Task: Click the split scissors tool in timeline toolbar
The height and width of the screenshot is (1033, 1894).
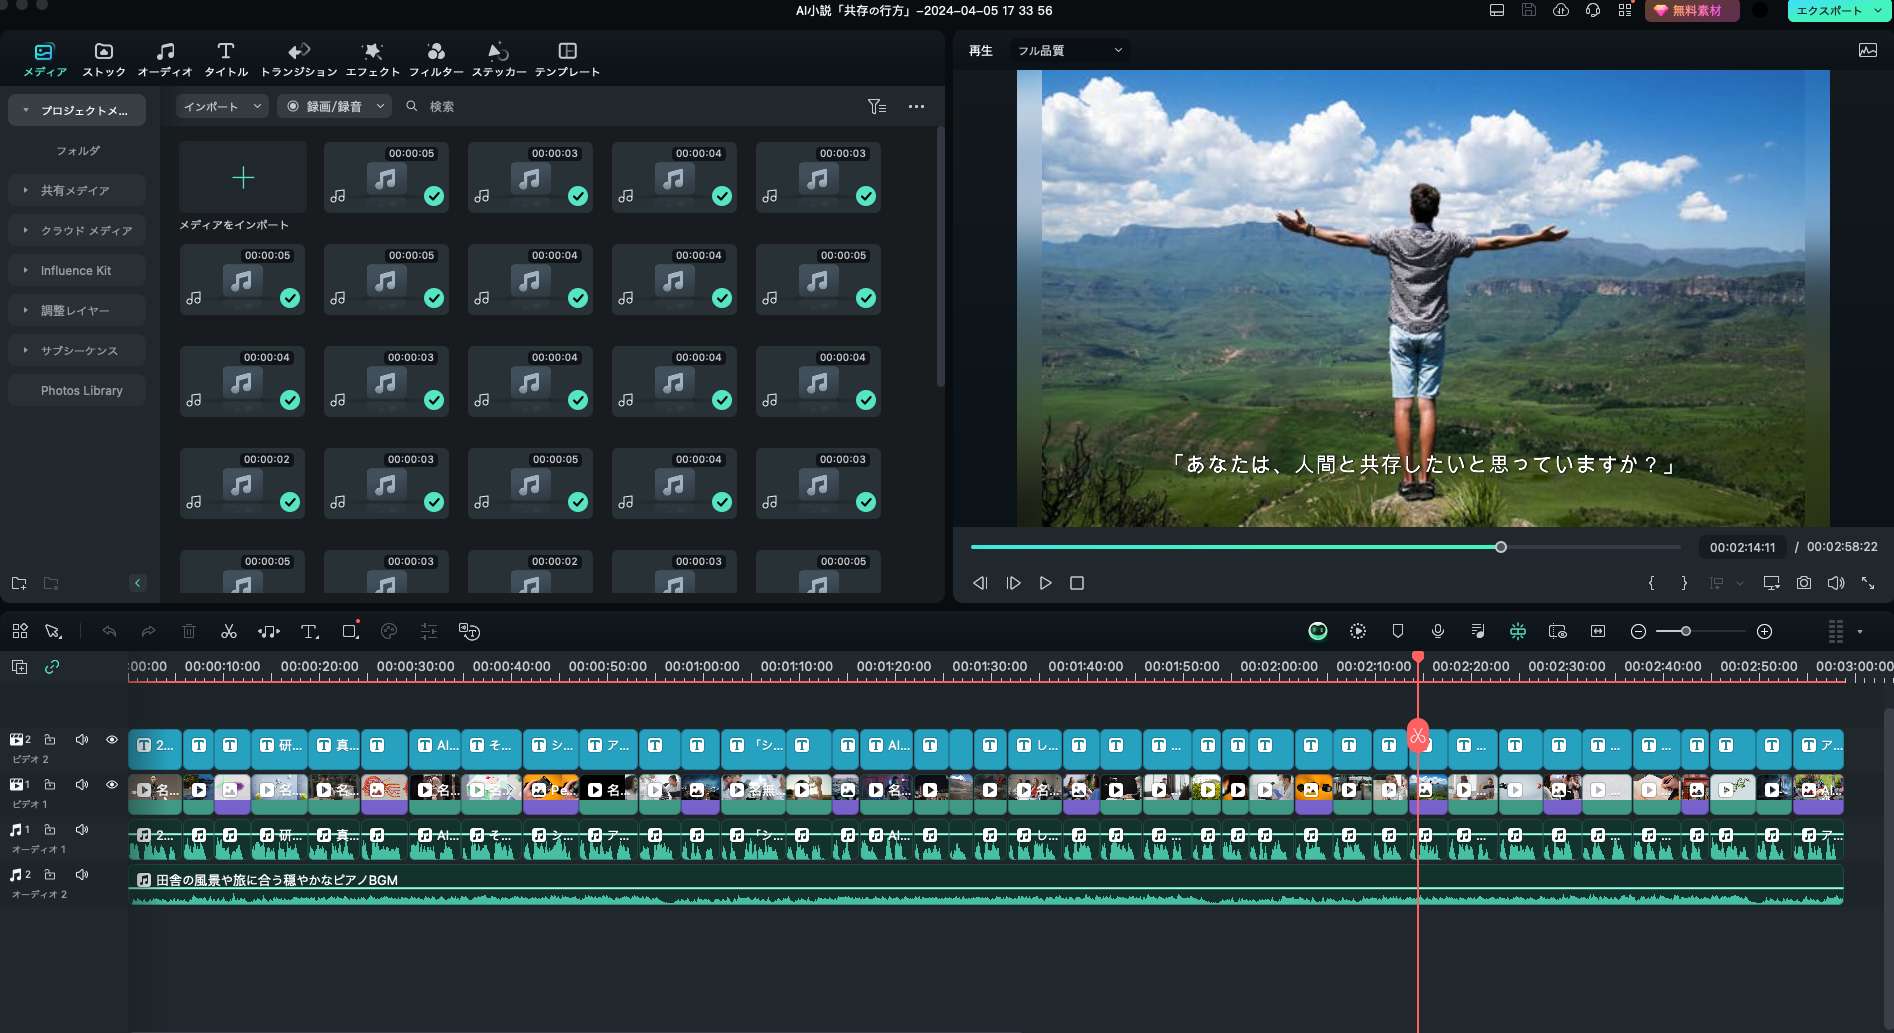Action: [x=229, y=631]
